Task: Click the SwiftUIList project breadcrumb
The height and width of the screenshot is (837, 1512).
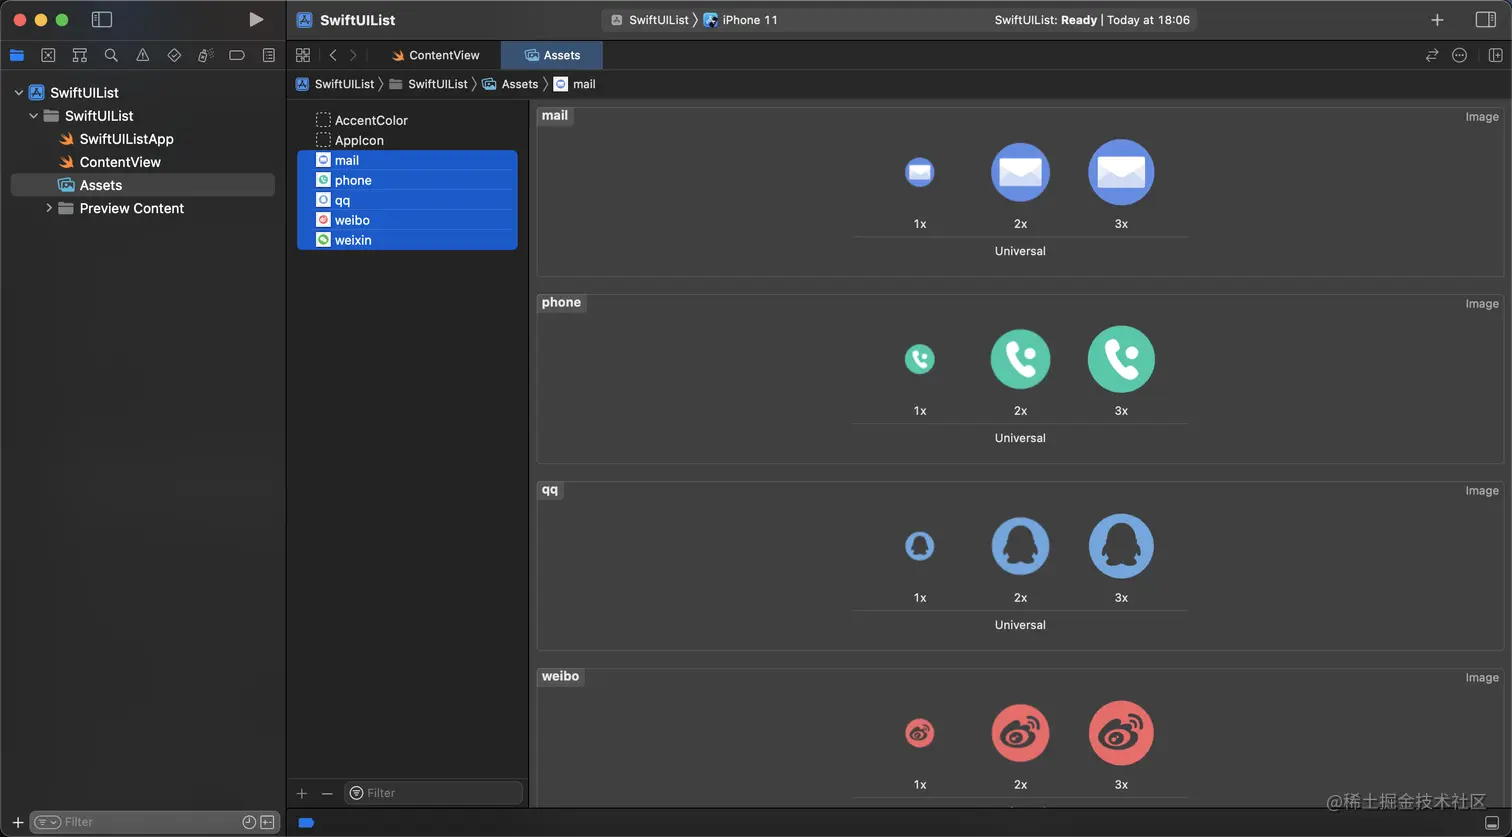Action: 335,84
